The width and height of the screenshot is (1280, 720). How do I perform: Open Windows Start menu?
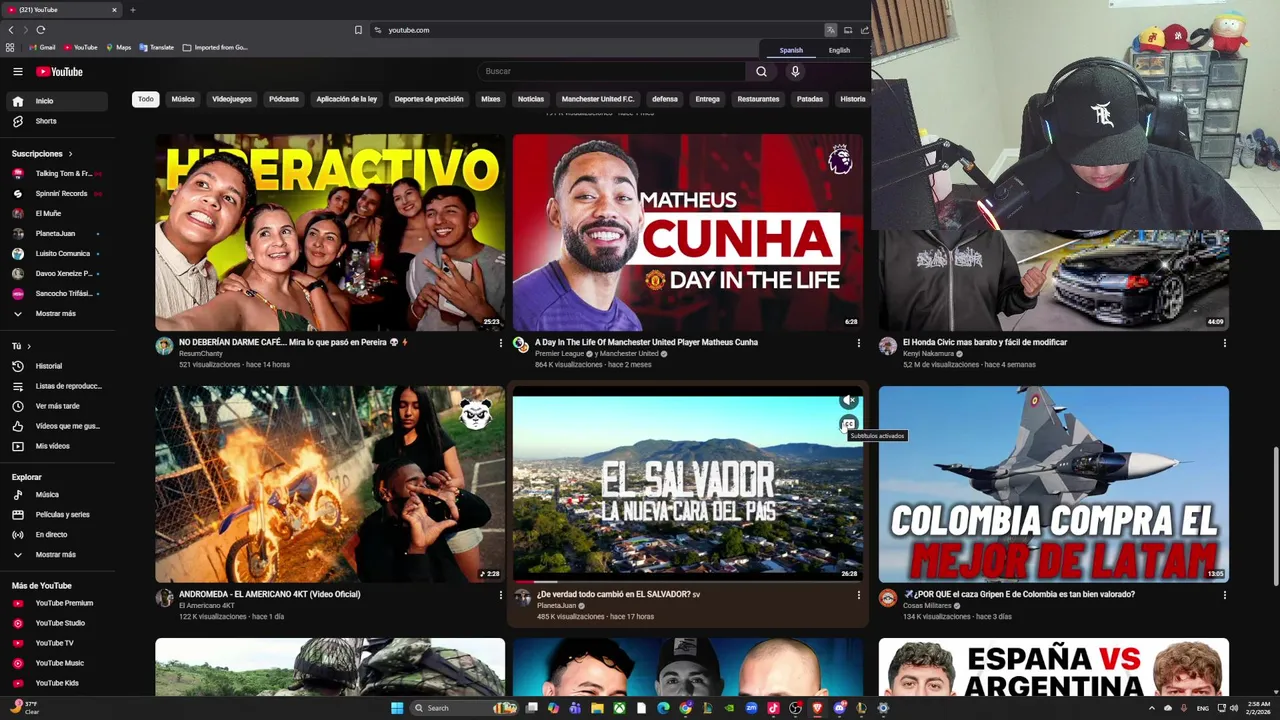coord(397,708)
